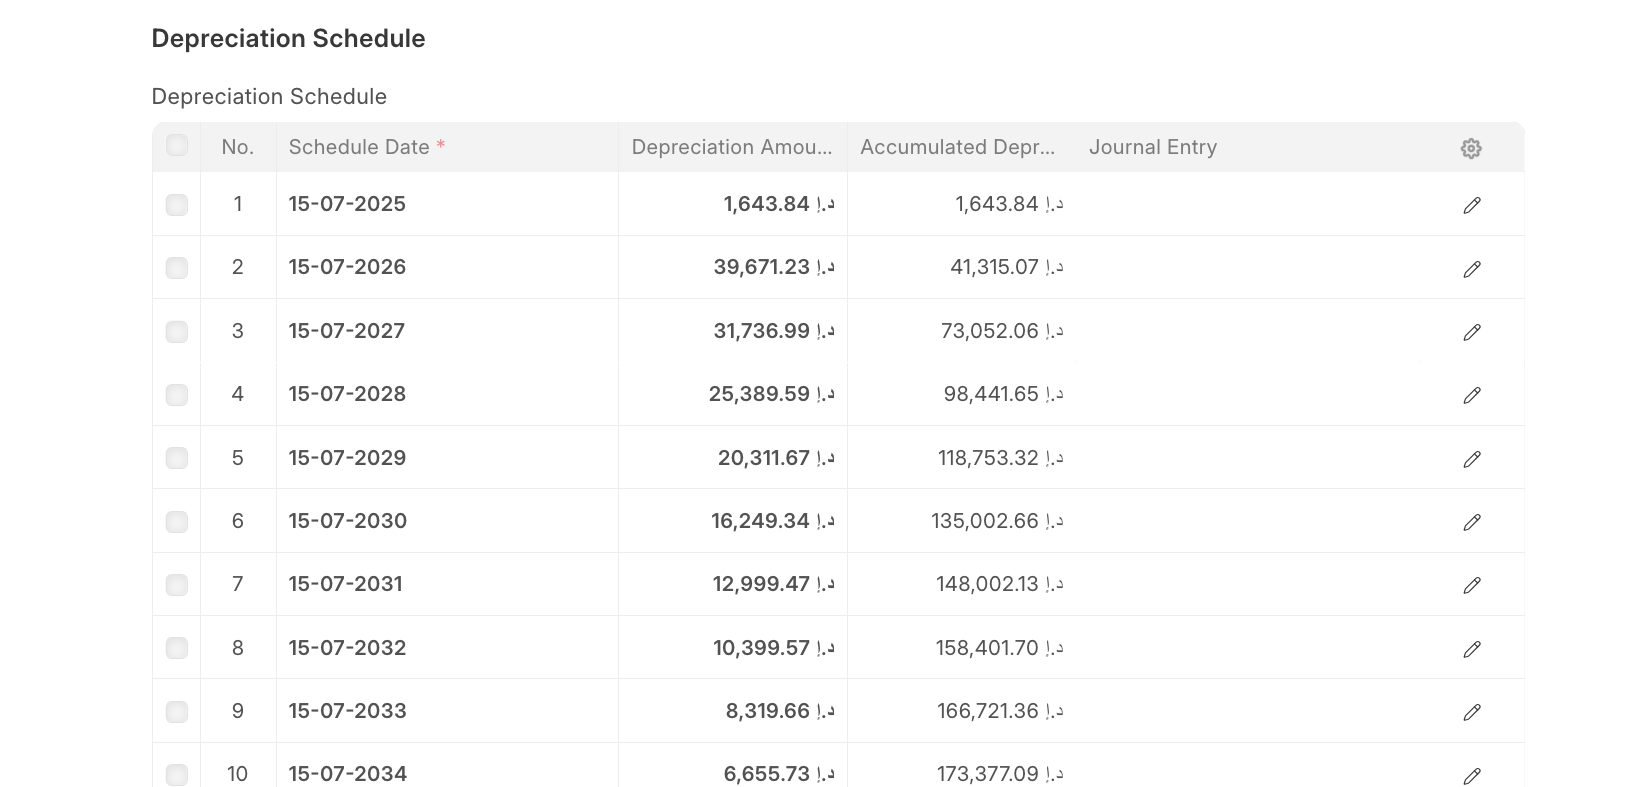Viewport: 1627px width, 787px height.
Task: Click the 15-07-2033 date cell
Action: pyautogui.click(x=447, y=711)
